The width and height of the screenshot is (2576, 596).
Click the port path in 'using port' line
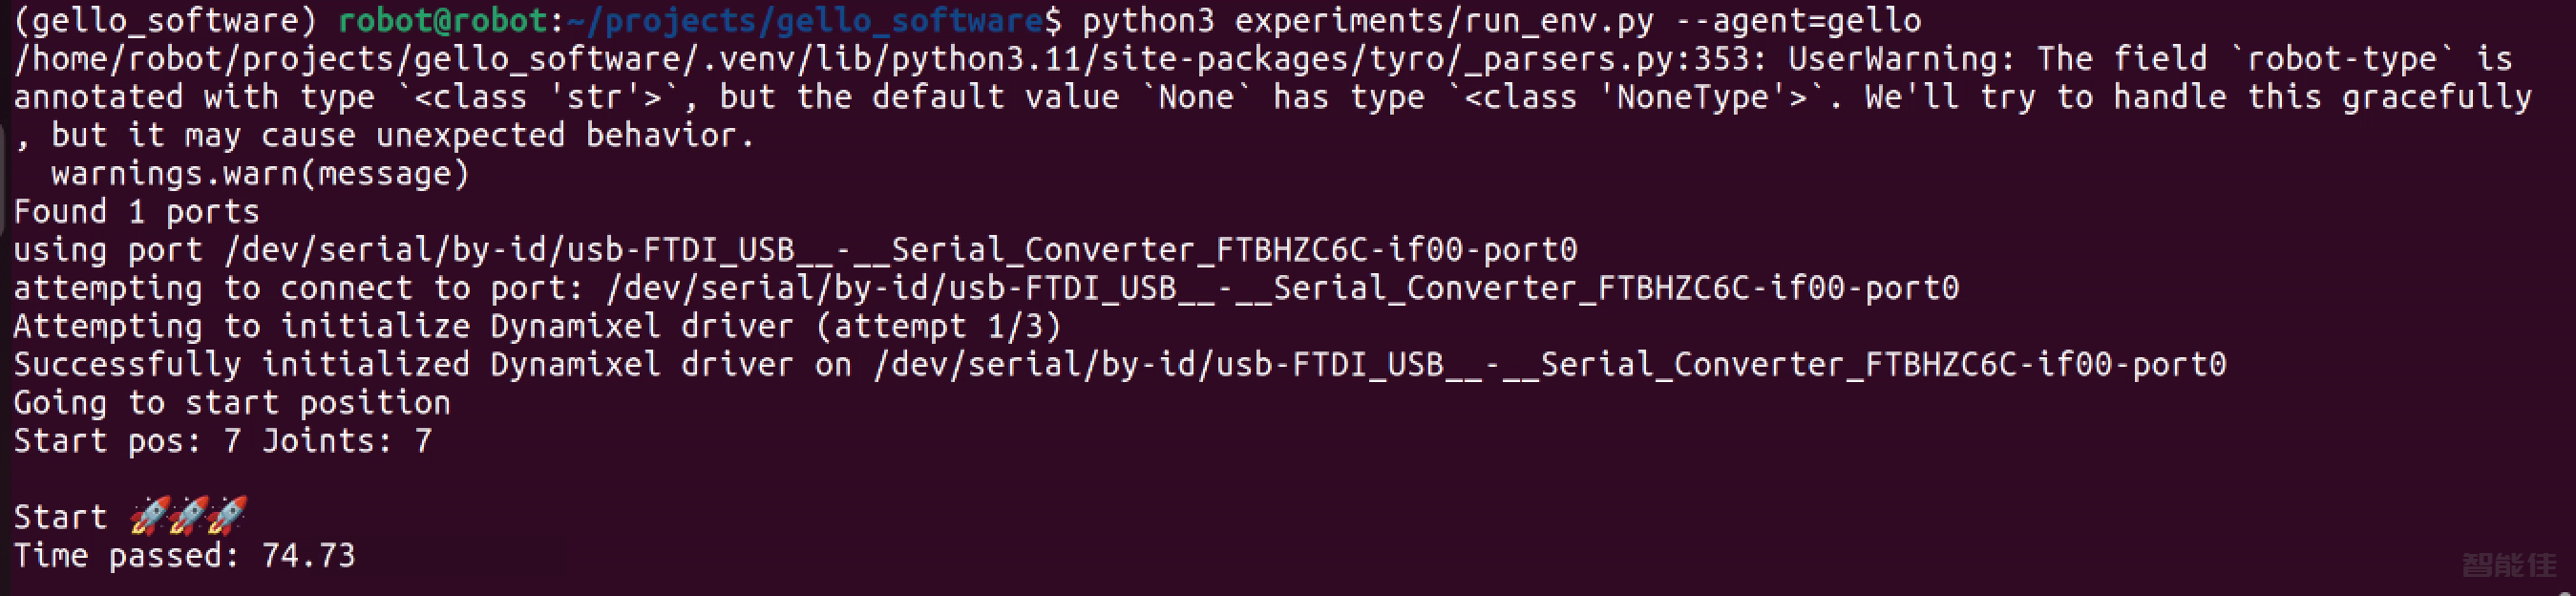pos(901,250)
